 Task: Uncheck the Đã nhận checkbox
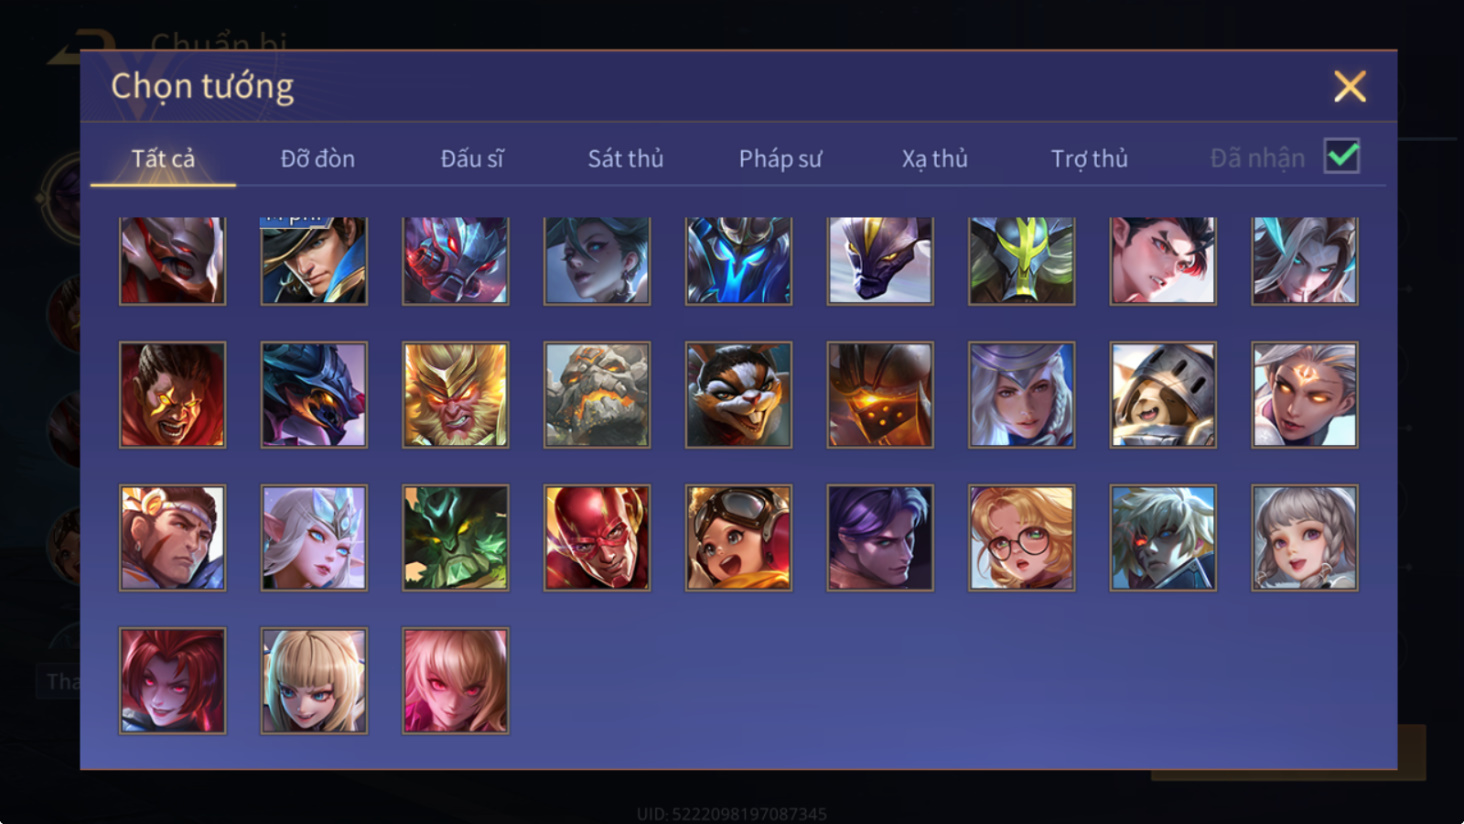(1342, 157)
